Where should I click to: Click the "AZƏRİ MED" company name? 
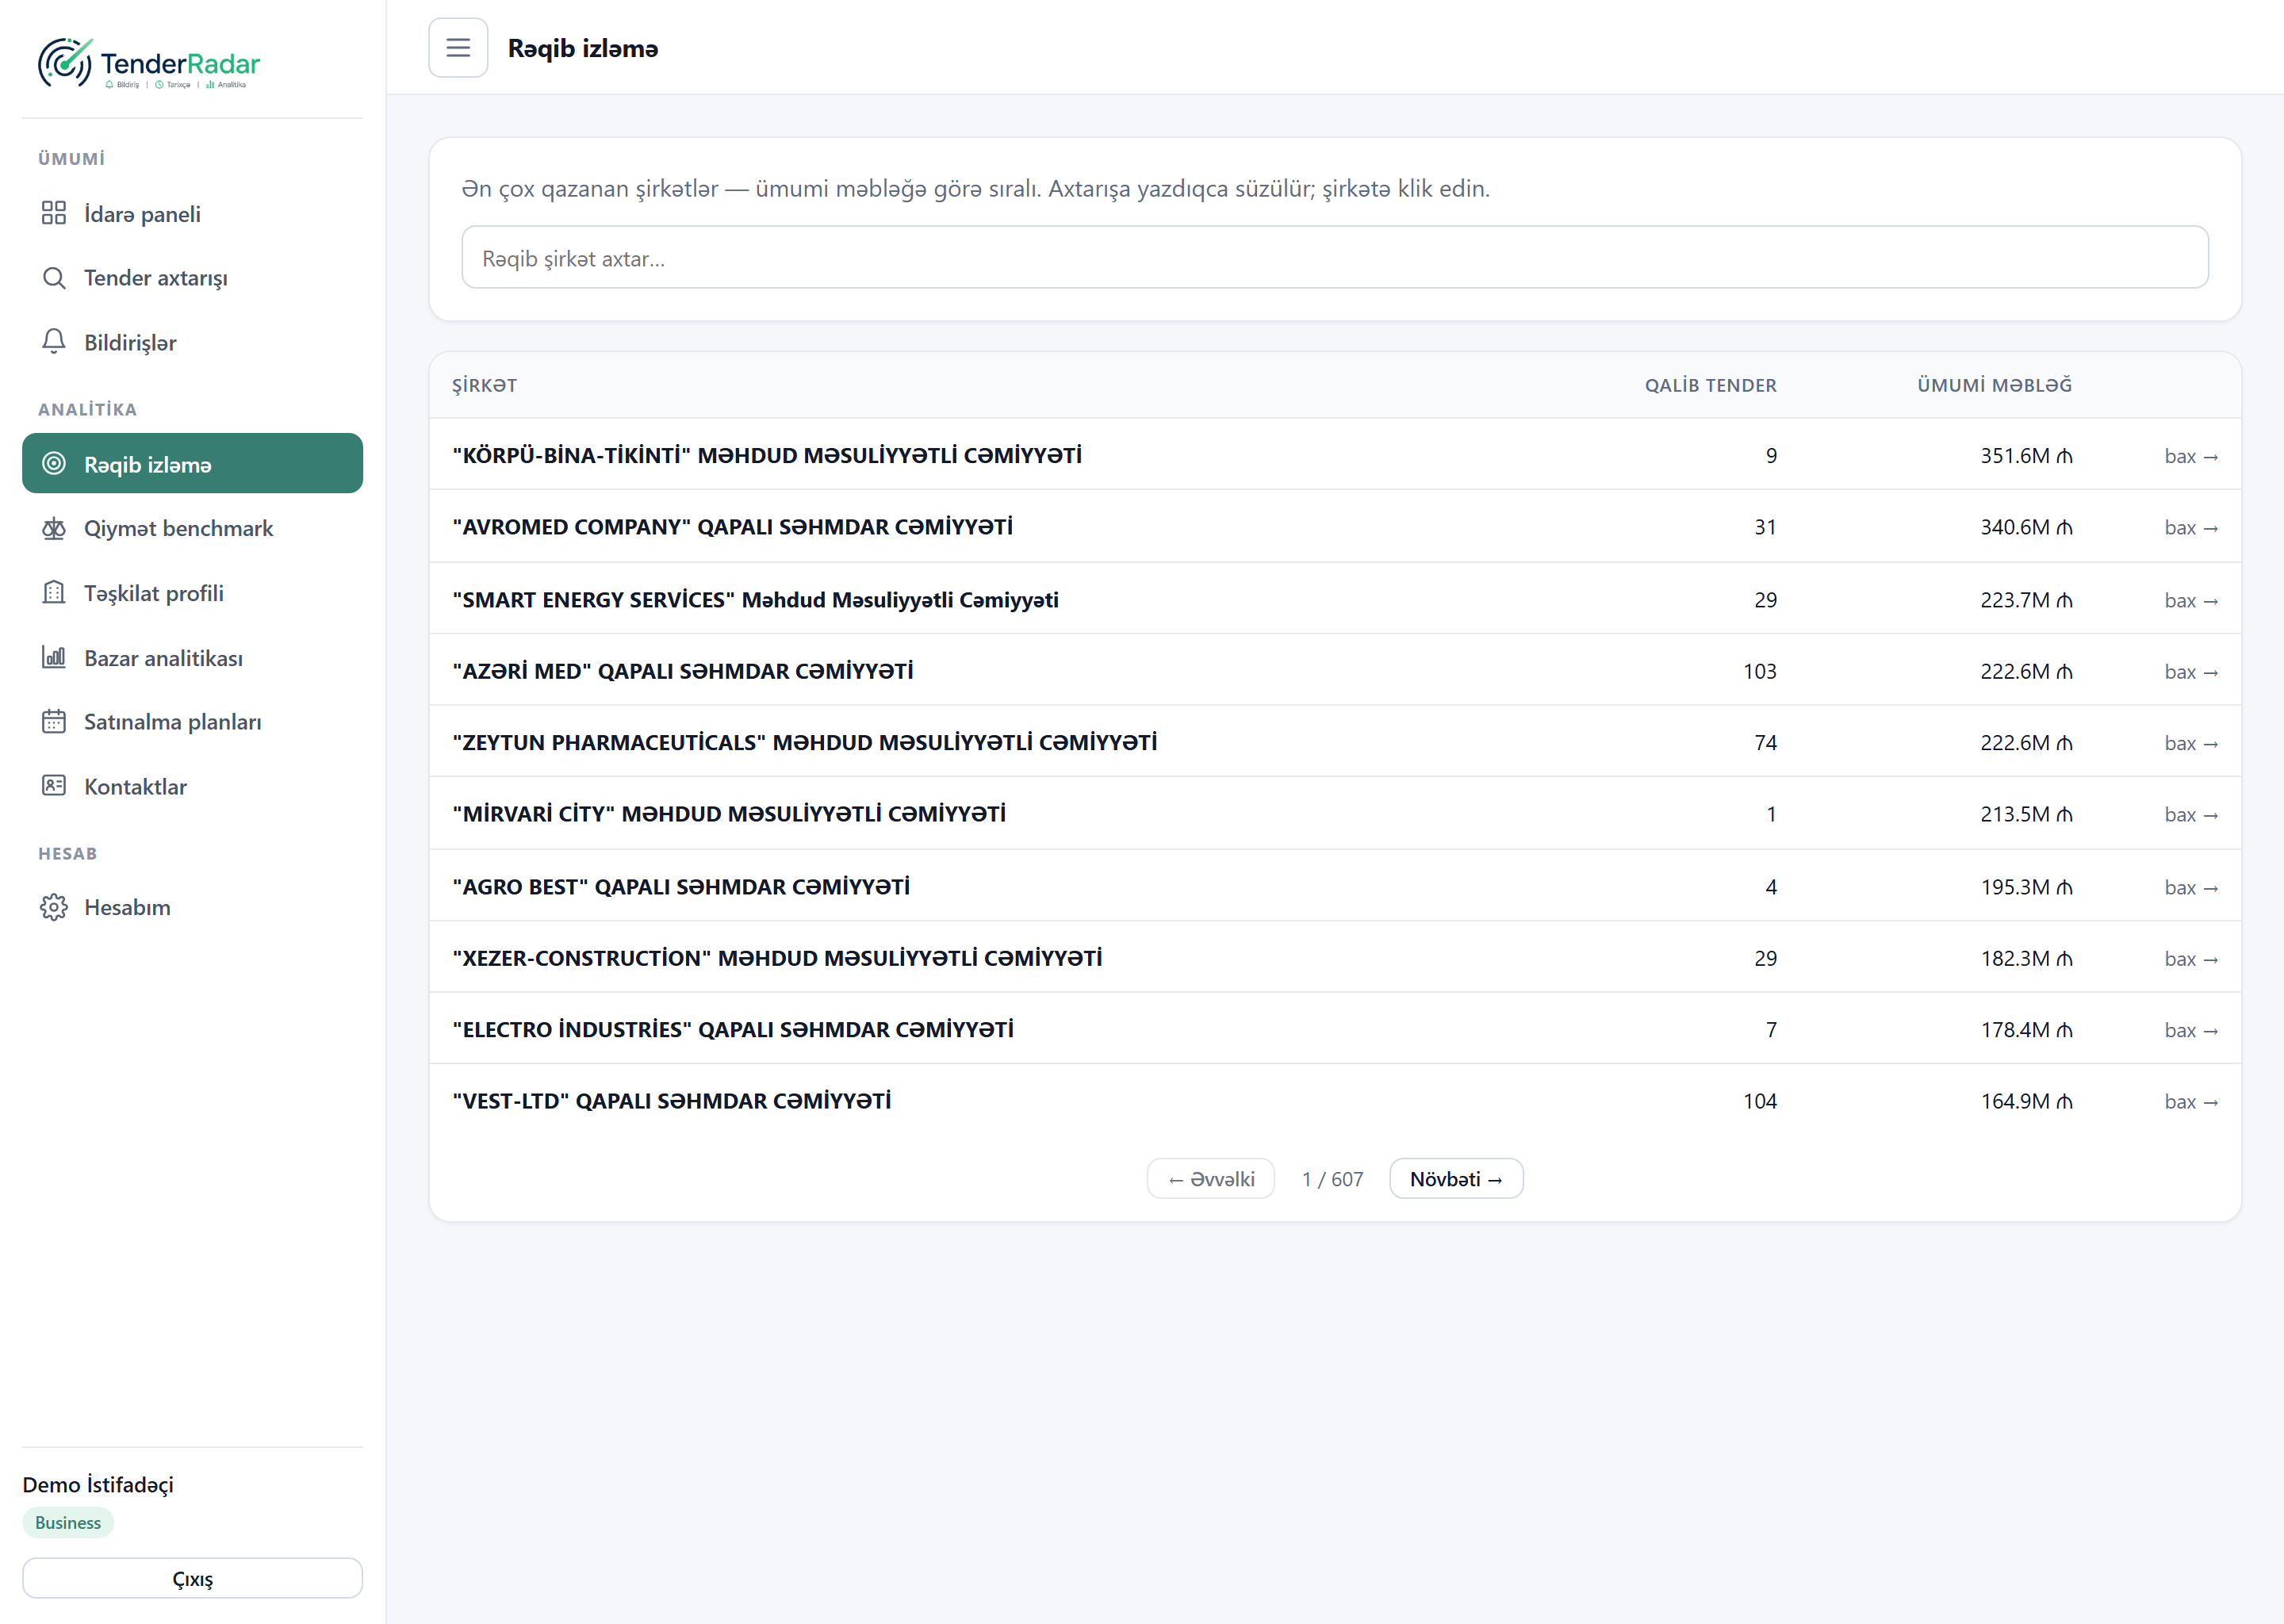(x=683, y=671)
